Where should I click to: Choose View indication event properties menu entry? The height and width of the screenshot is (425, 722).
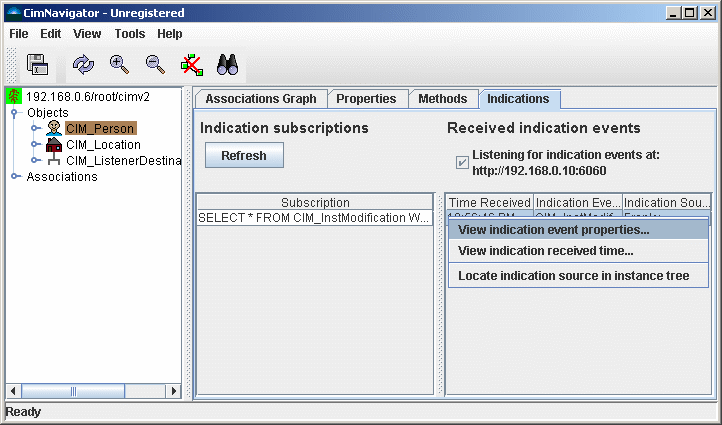tap(553, 229)
